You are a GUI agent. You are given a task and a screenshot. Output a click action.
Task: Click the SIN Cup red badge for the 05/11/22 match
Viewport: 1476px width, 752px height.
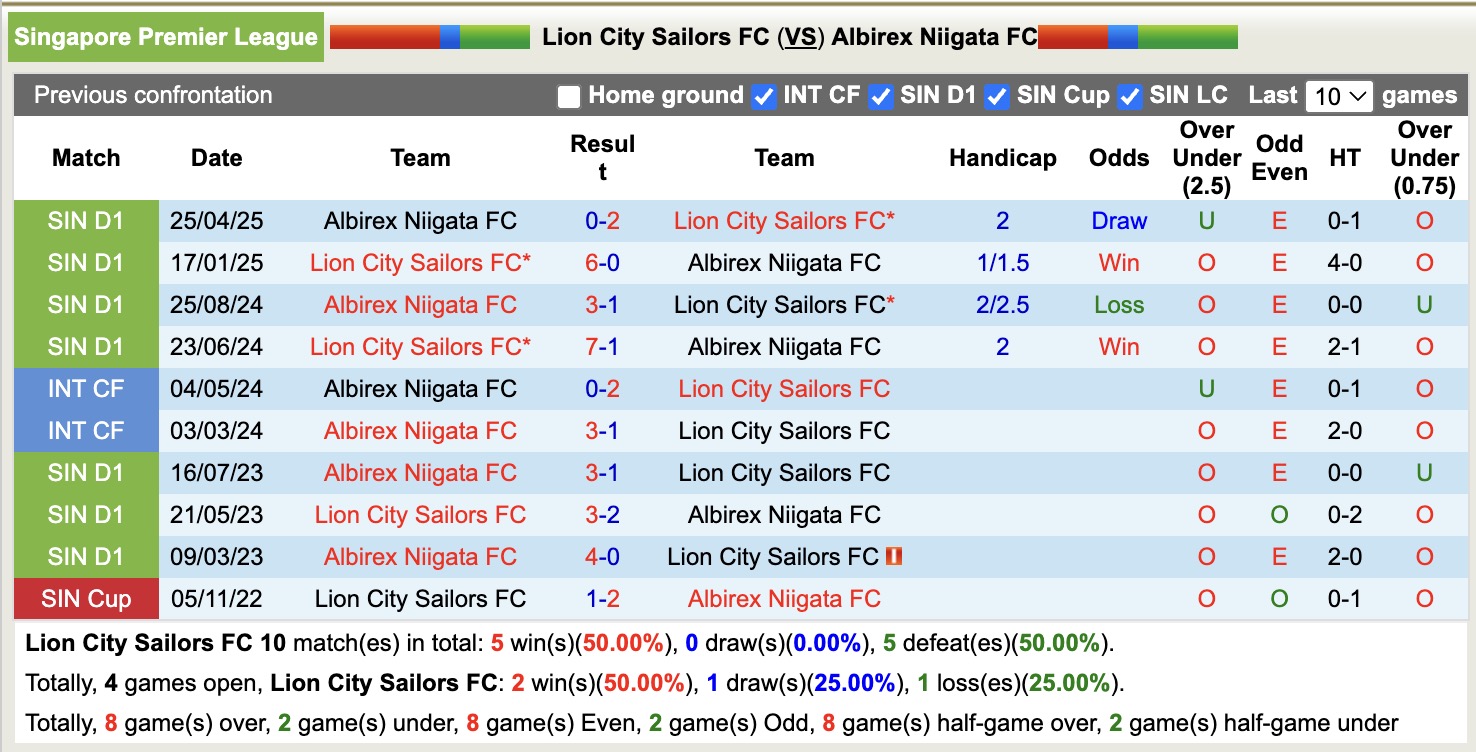coord(86,598)
